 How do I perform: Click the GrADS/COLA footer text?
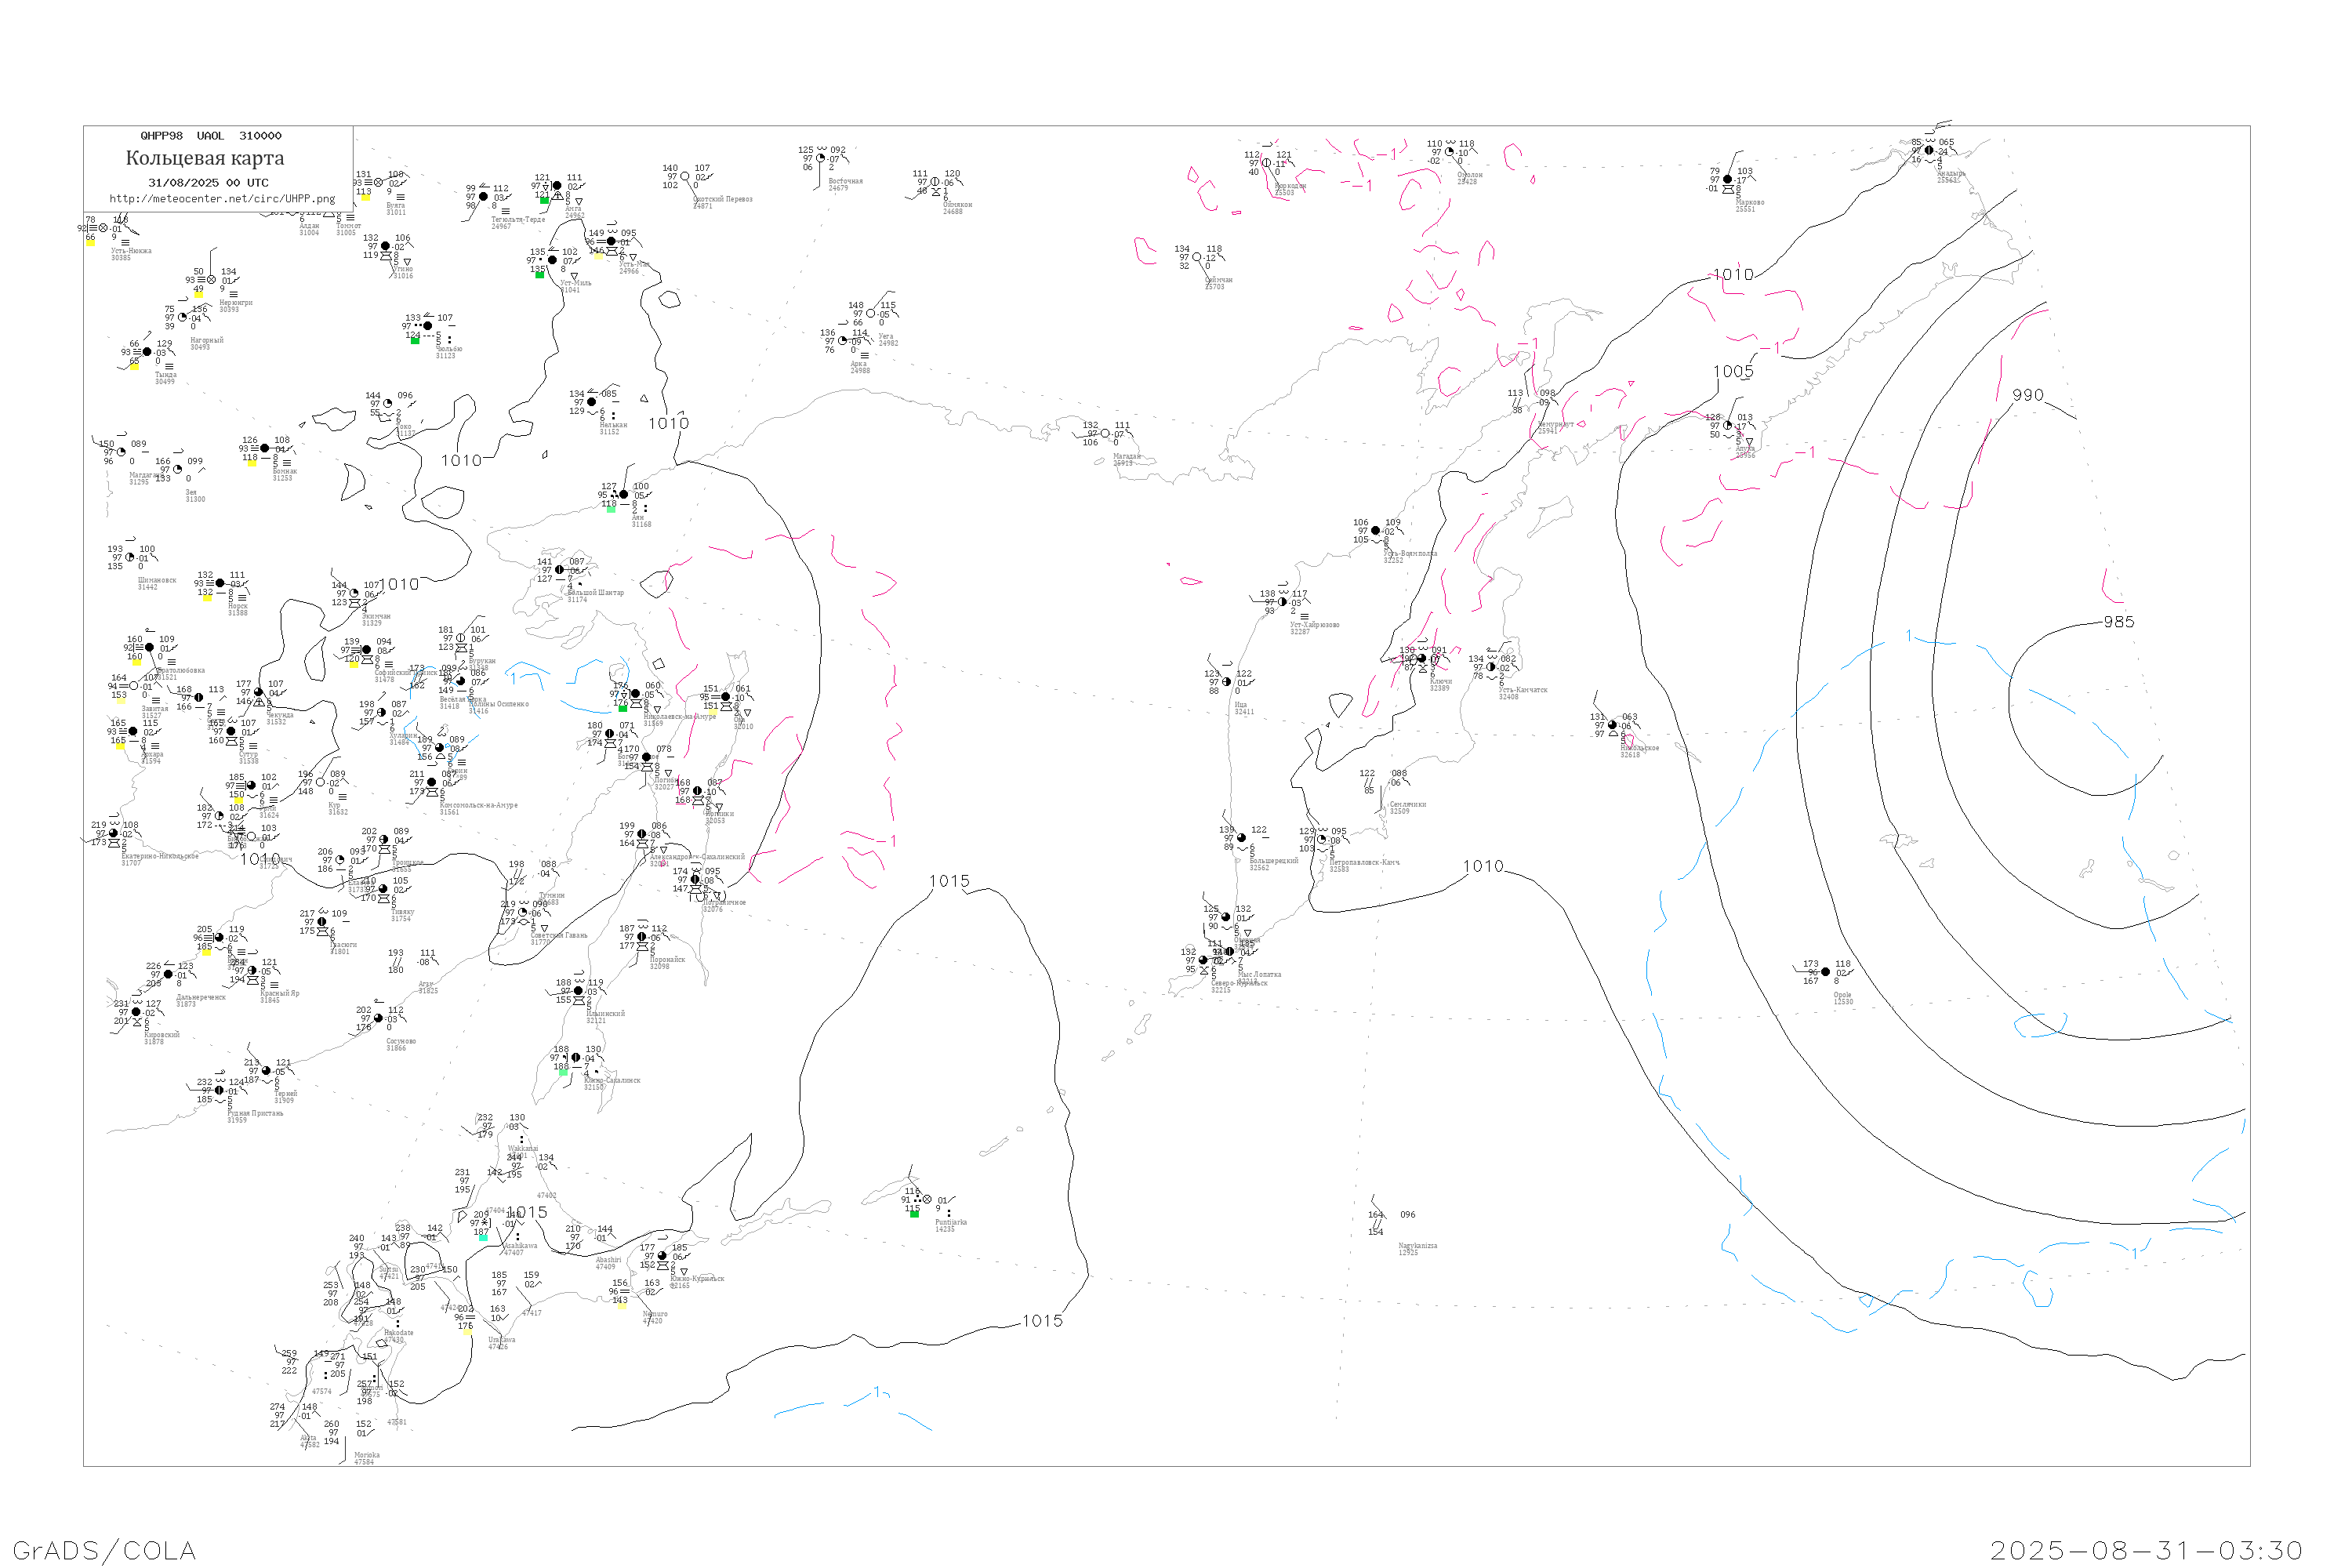point(104,1551)
